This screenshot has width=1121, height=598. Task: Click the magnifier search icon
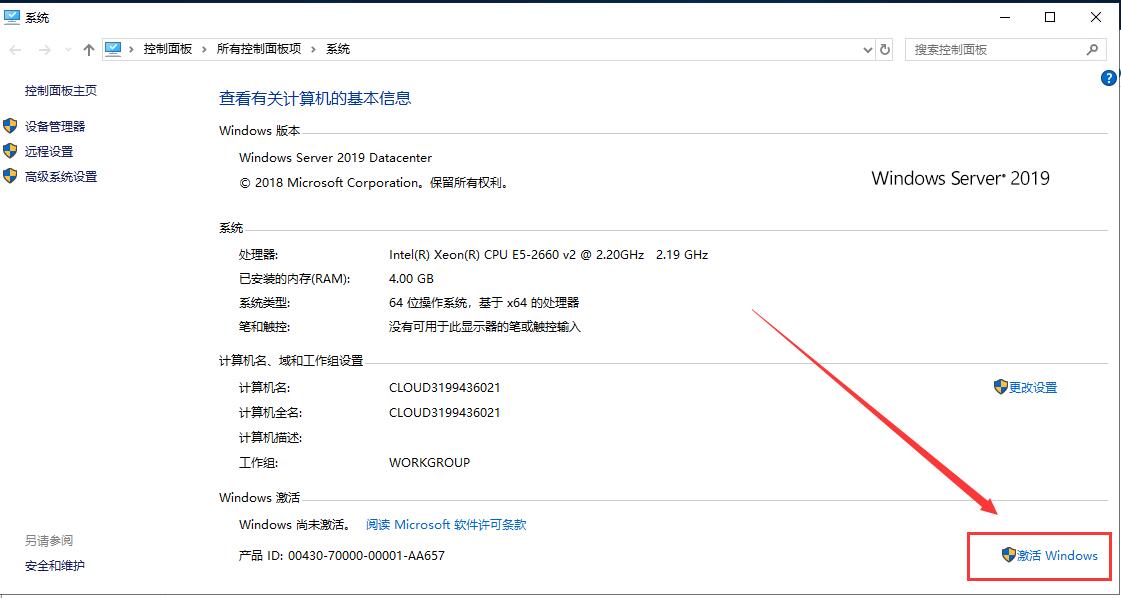click(1092, 50)
